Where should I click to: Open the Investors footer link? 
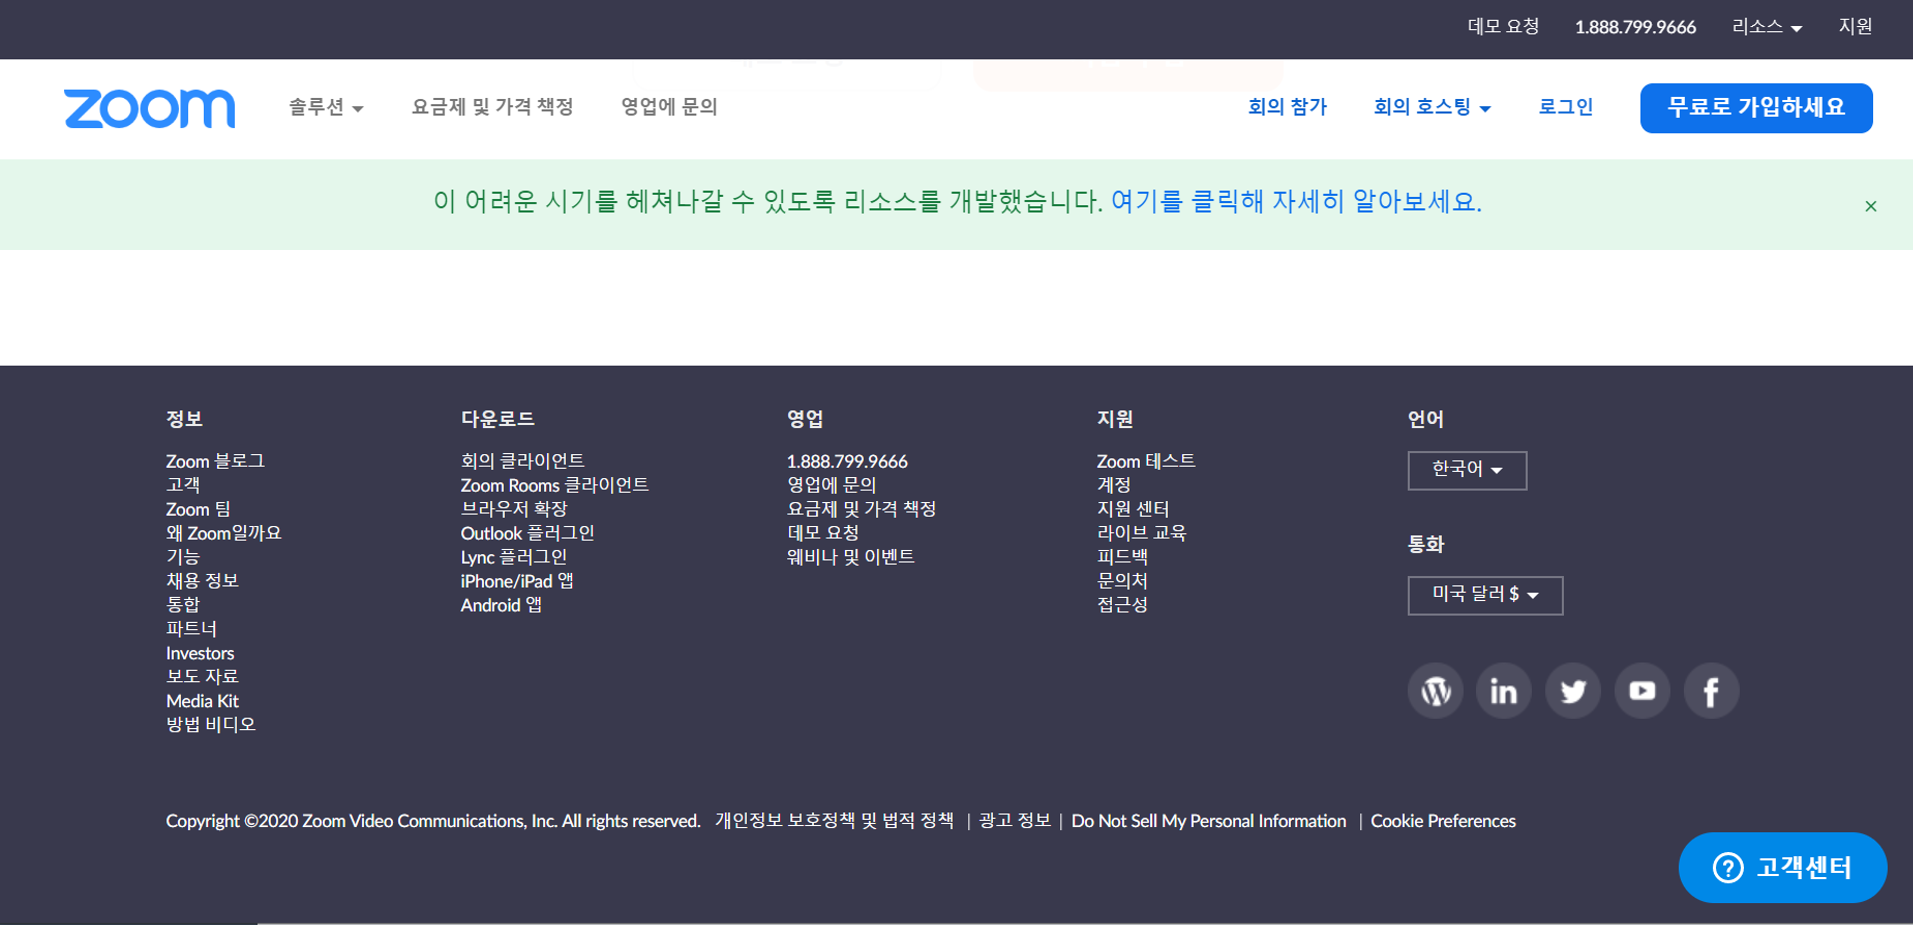(200, 653)
